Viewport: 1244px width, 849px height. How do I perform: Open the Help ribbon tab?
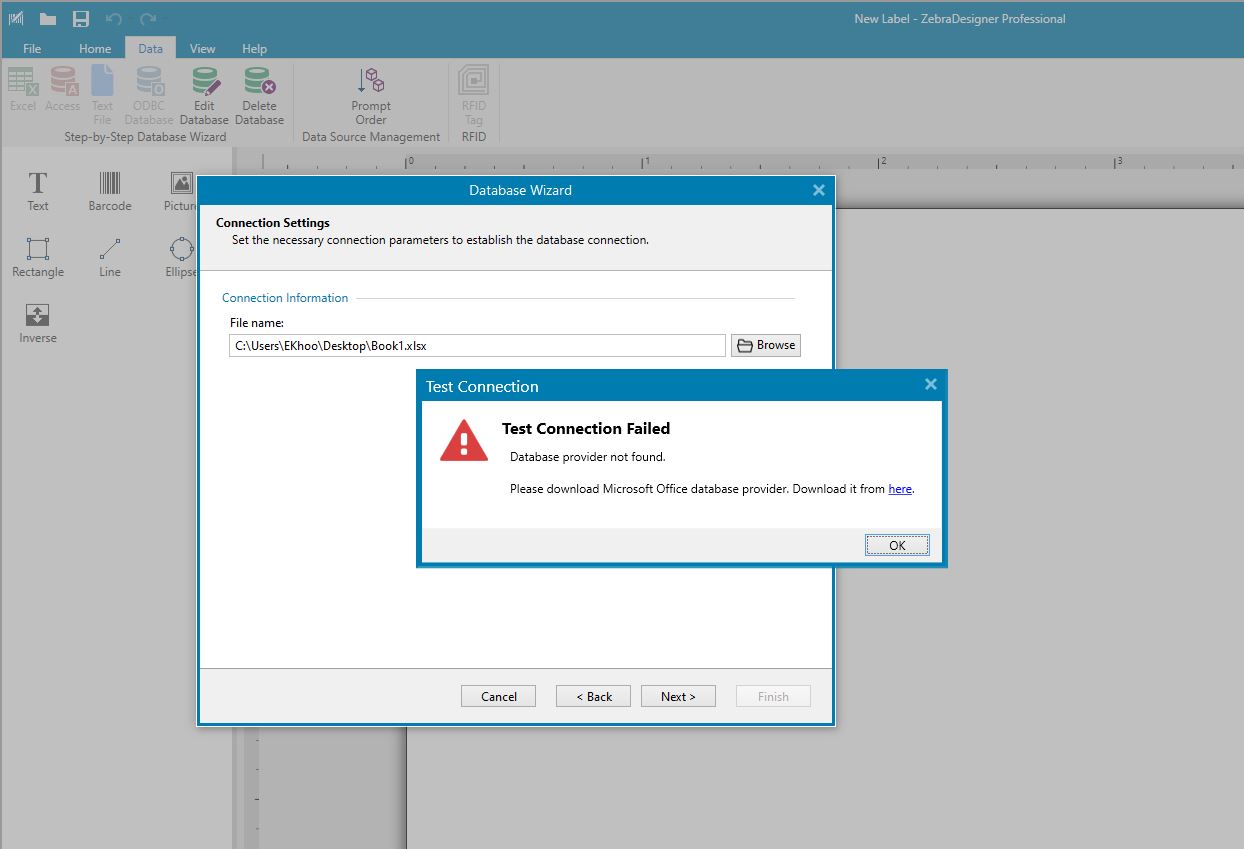click(x=255, y=48)
